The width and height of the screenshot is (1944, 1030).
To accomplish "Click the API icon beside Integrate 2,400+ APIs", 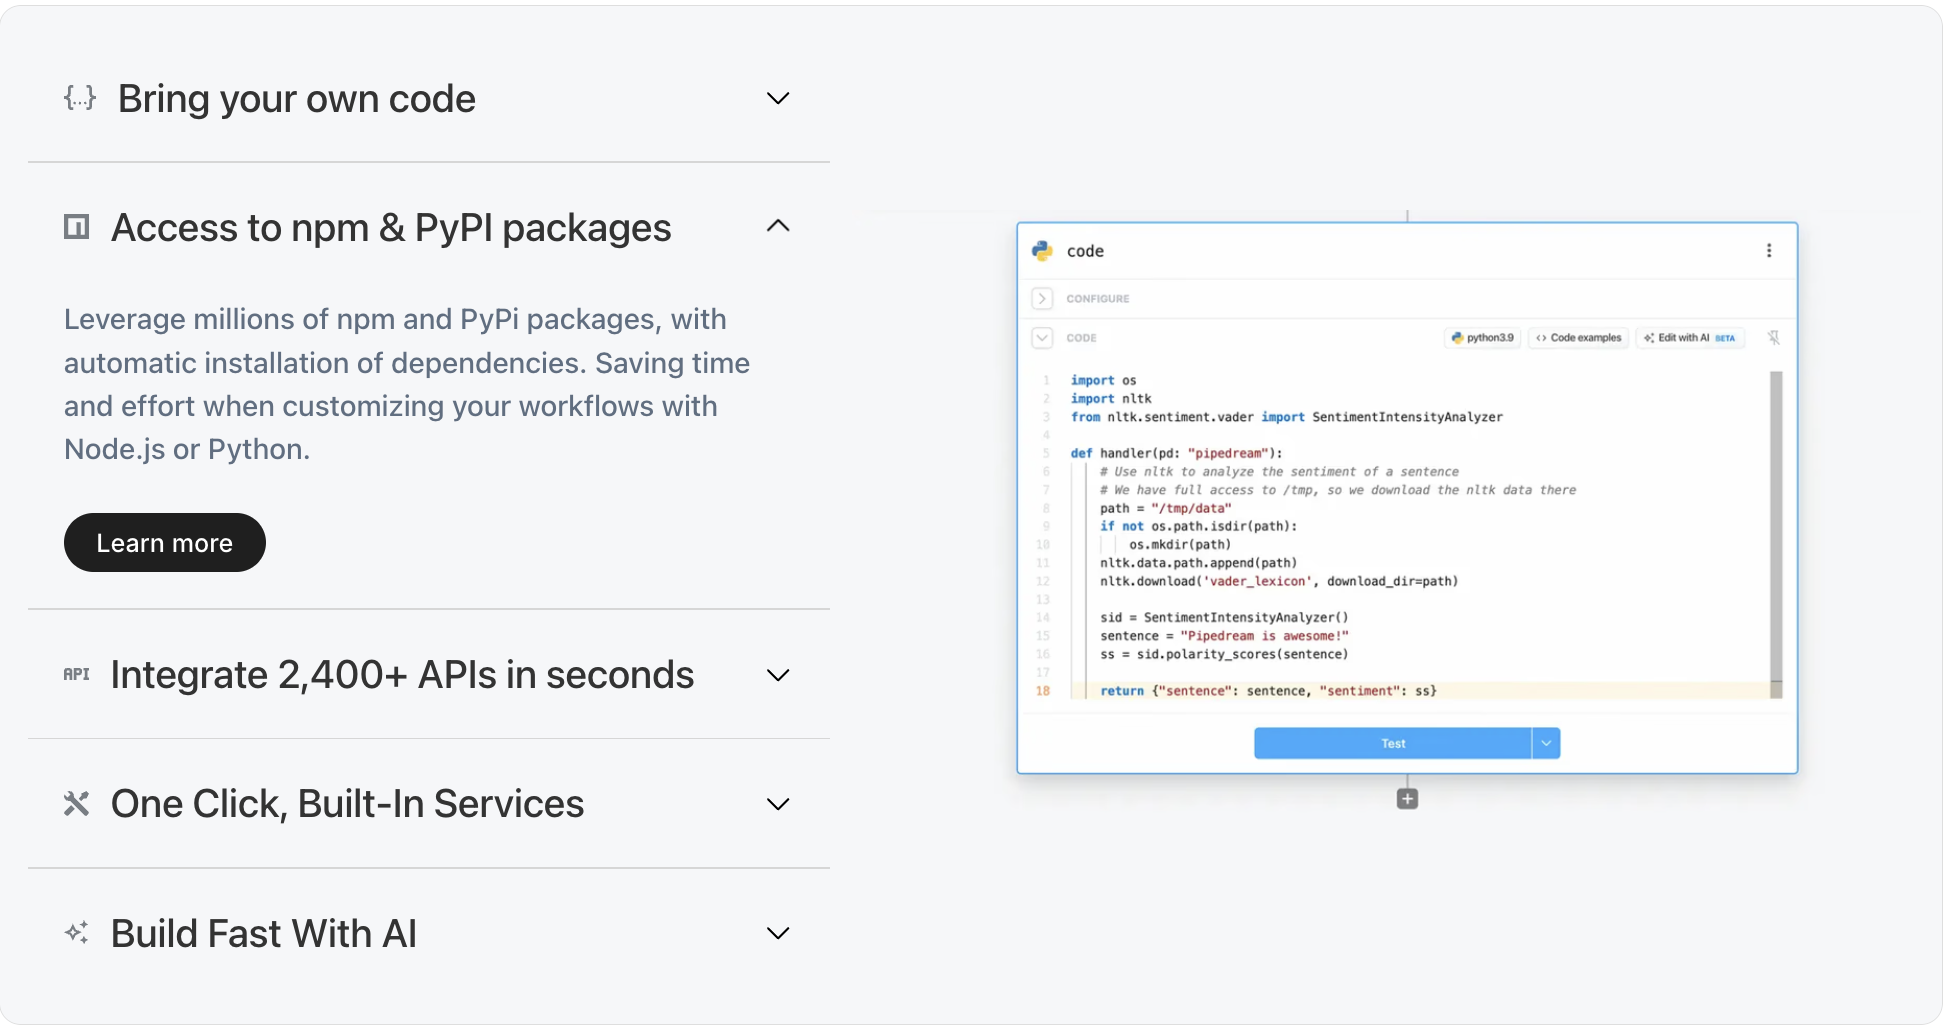I will 77,675.
